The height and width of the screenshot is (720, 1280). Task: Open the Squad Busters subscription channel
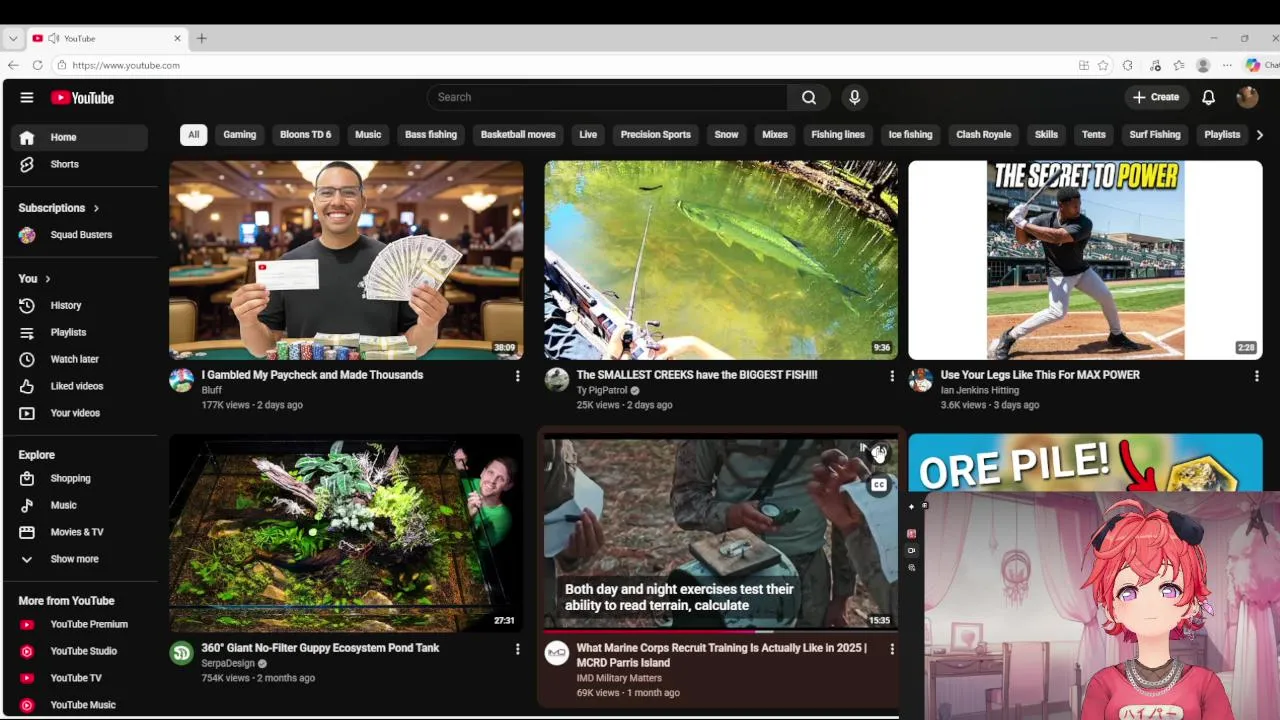pyautogui.click(x=80, y=235)
